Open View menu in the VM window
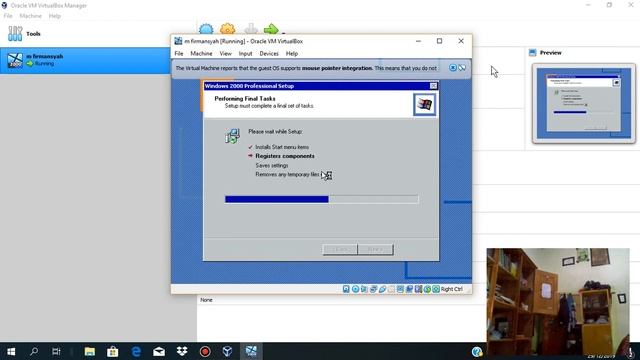 click(x=225, y=53)
